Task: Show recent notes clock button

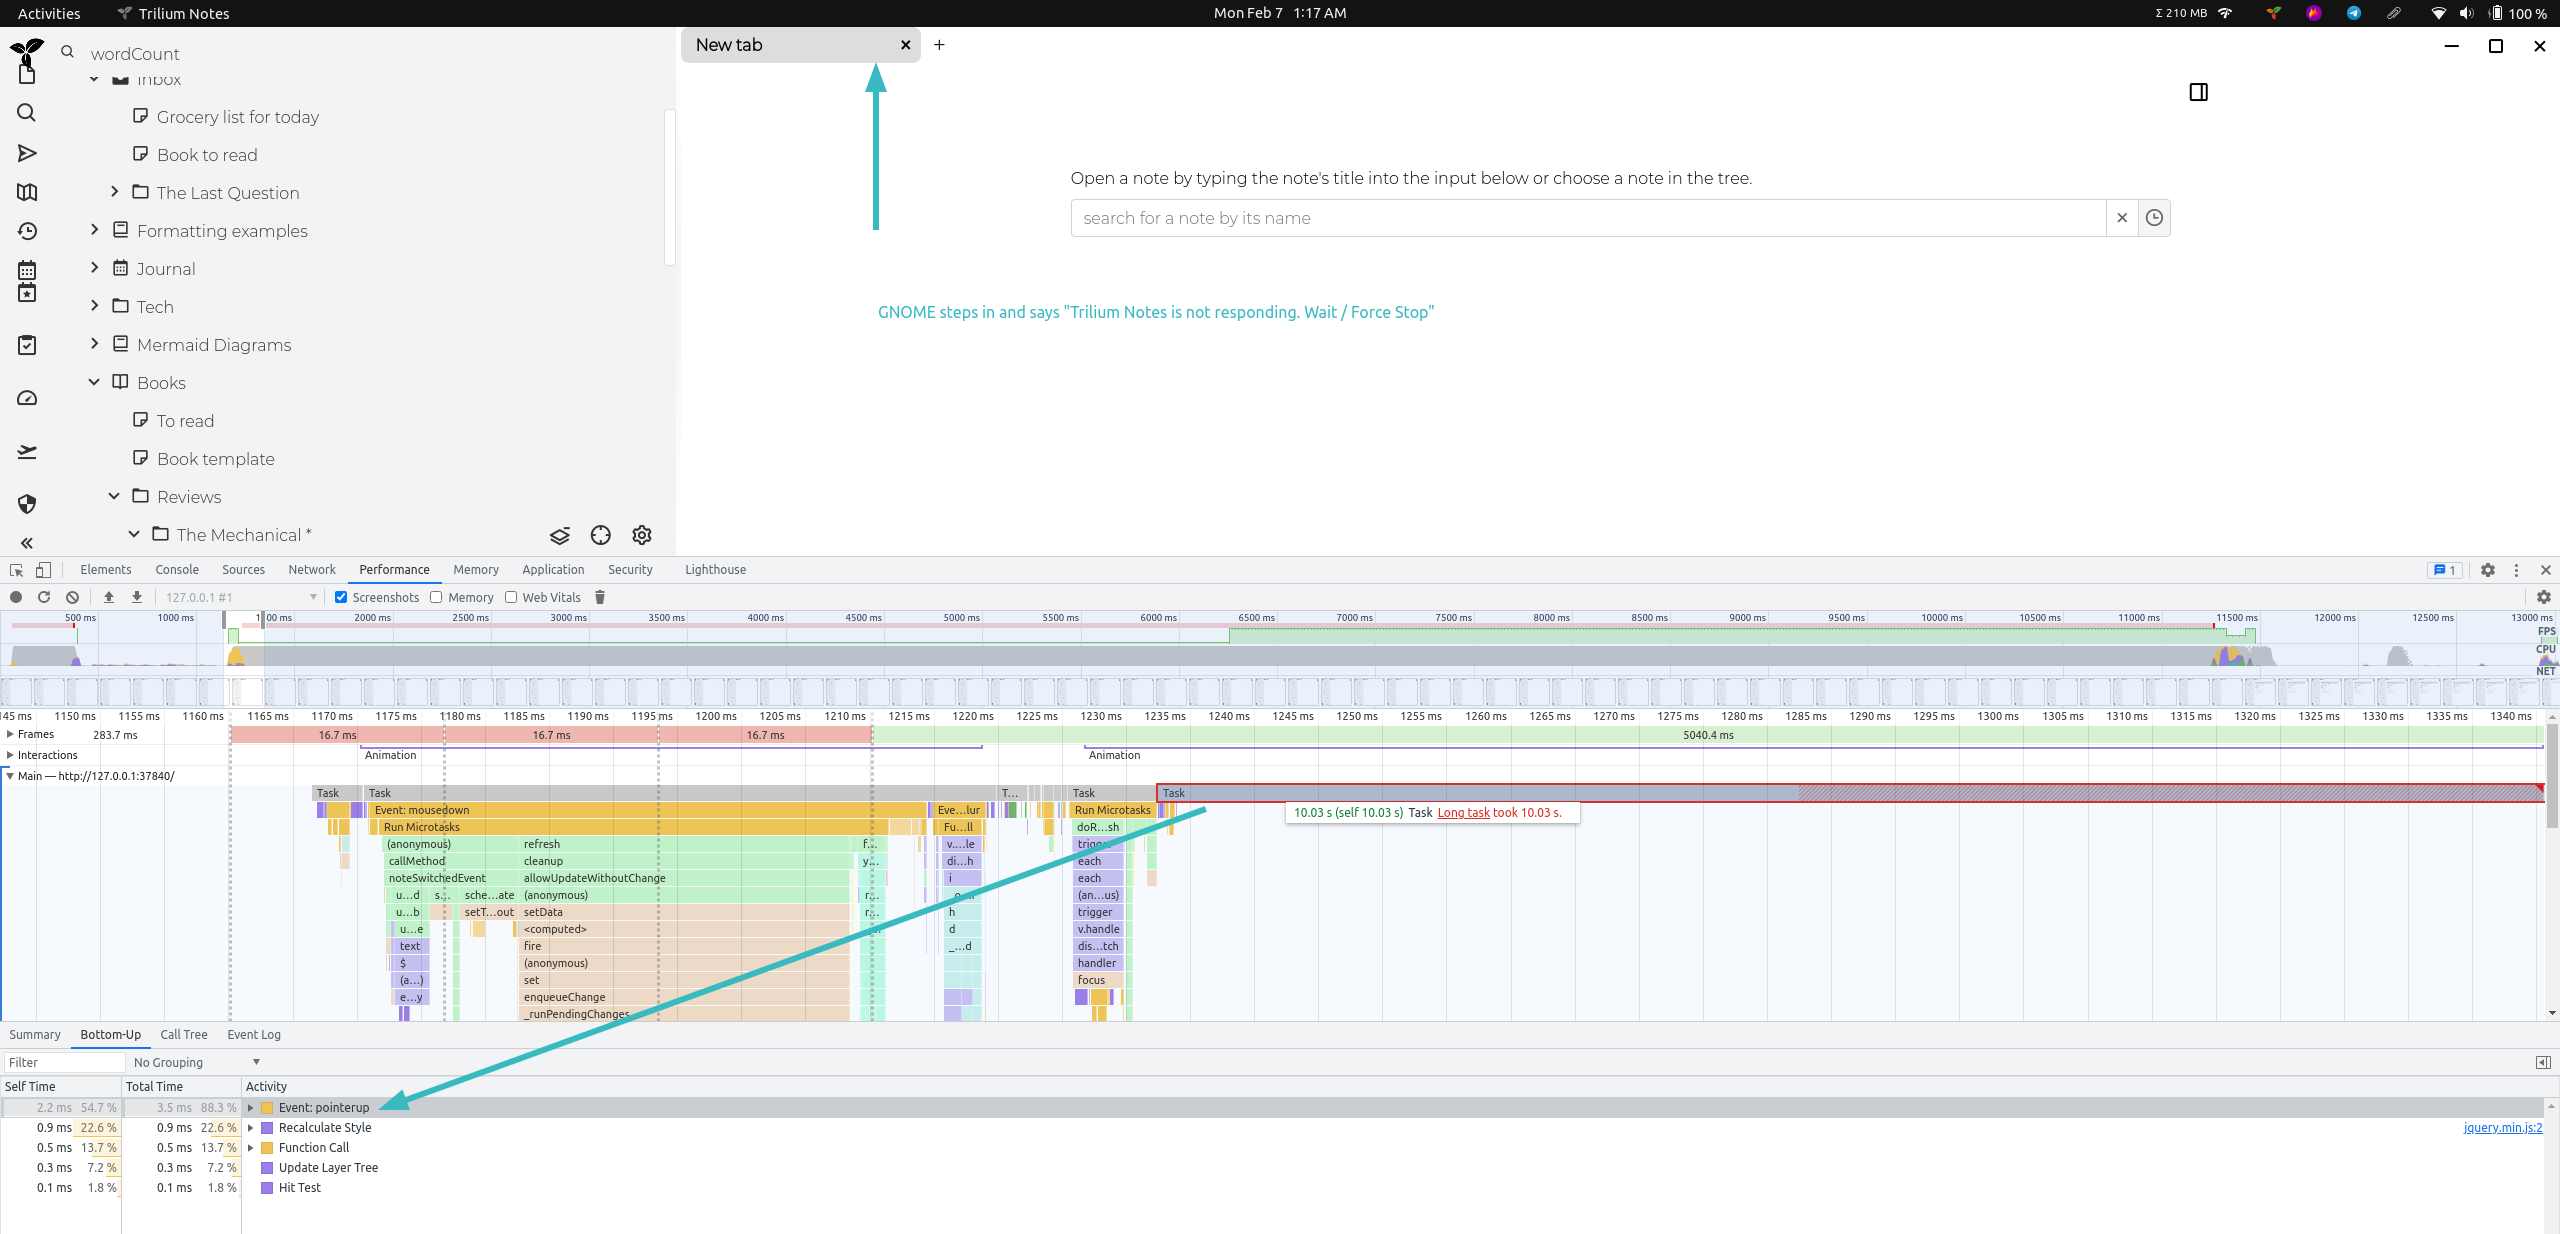Action: point(2154,218)
